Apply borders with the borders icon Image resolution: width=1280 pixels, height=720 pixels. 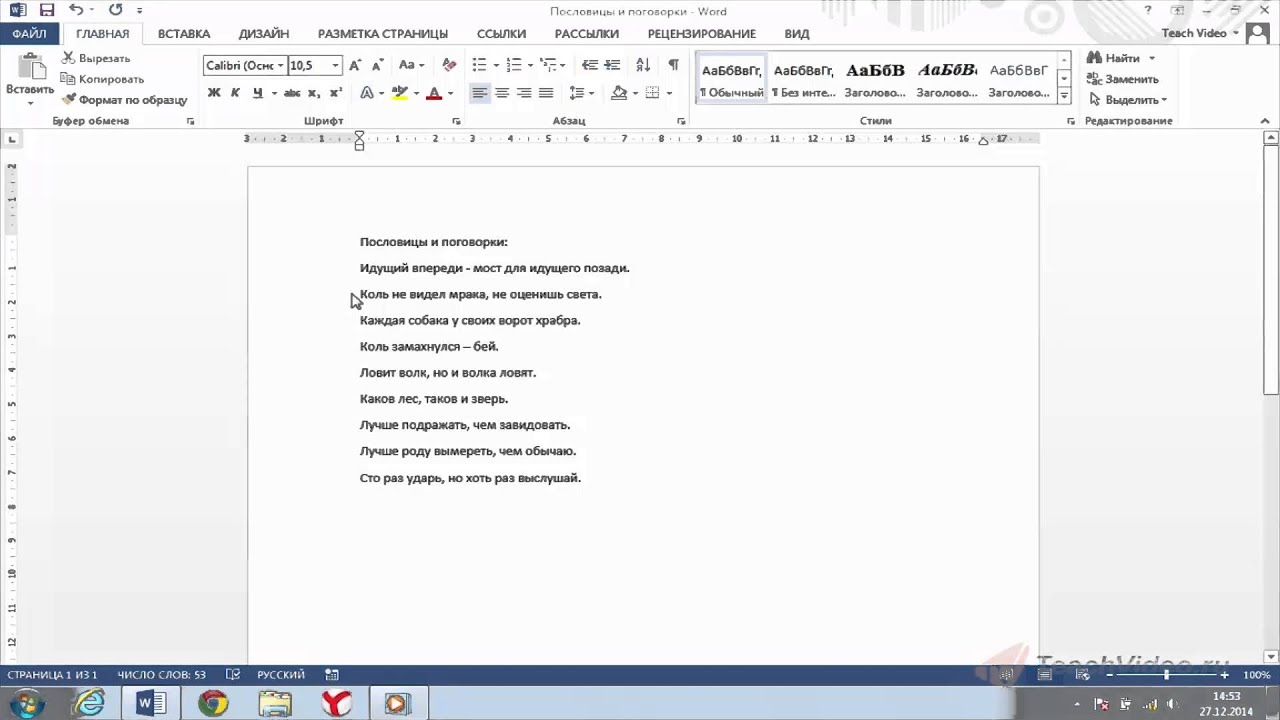(652, 93)
